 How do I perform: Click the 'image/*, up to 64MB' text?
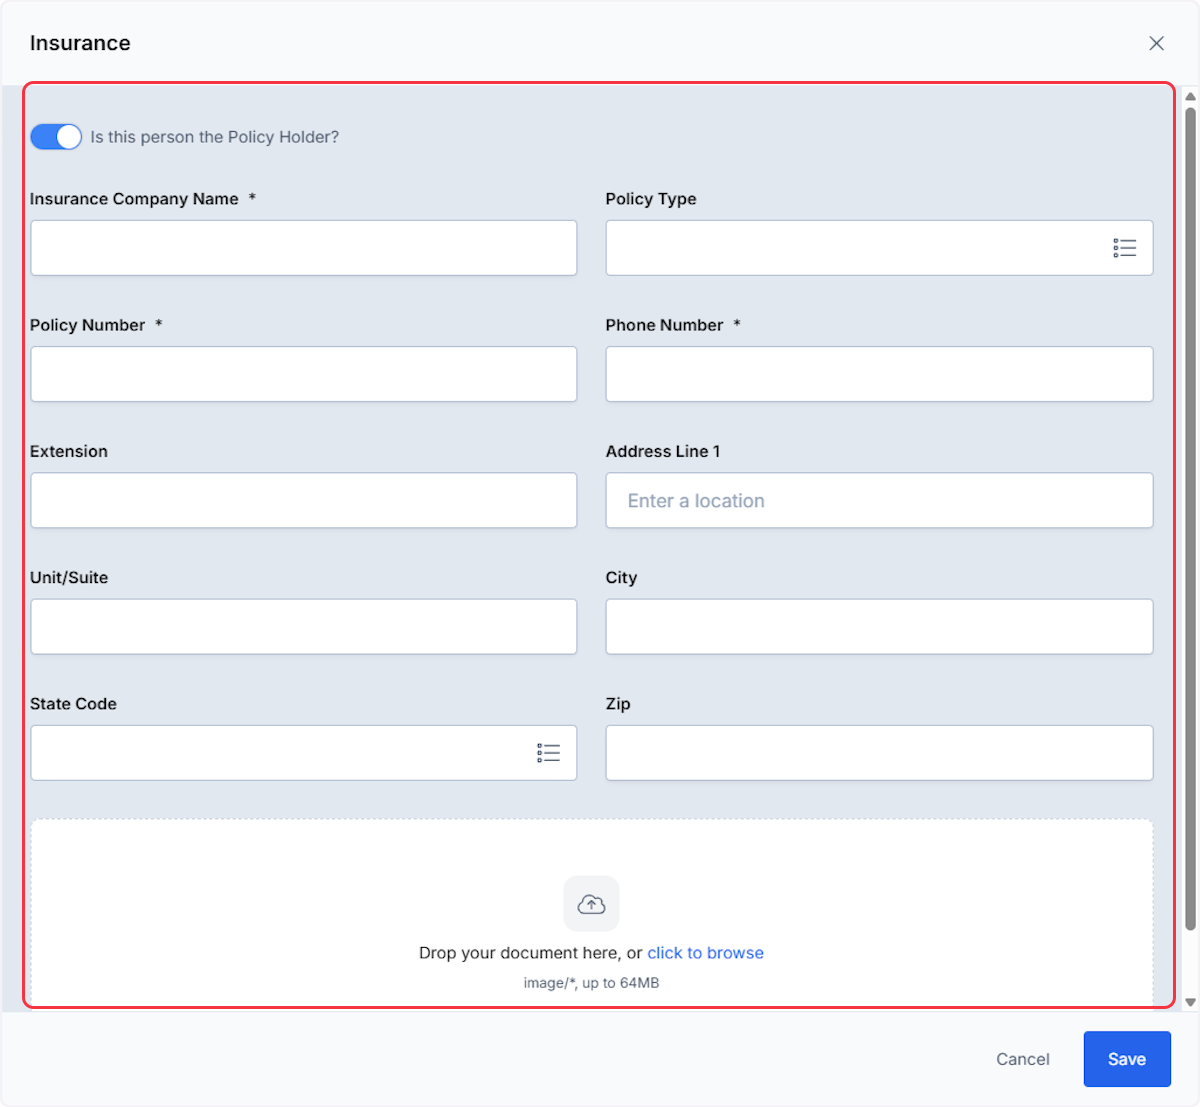pos(591,983)
